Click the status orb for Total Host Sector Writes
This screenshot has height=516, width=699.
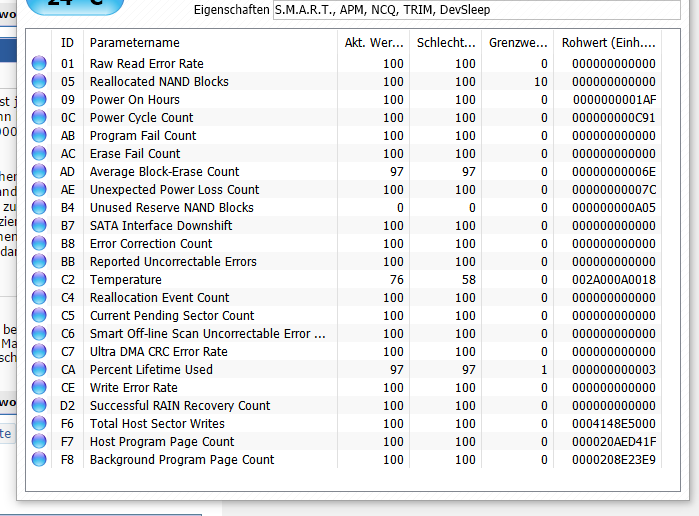[39, 423]
